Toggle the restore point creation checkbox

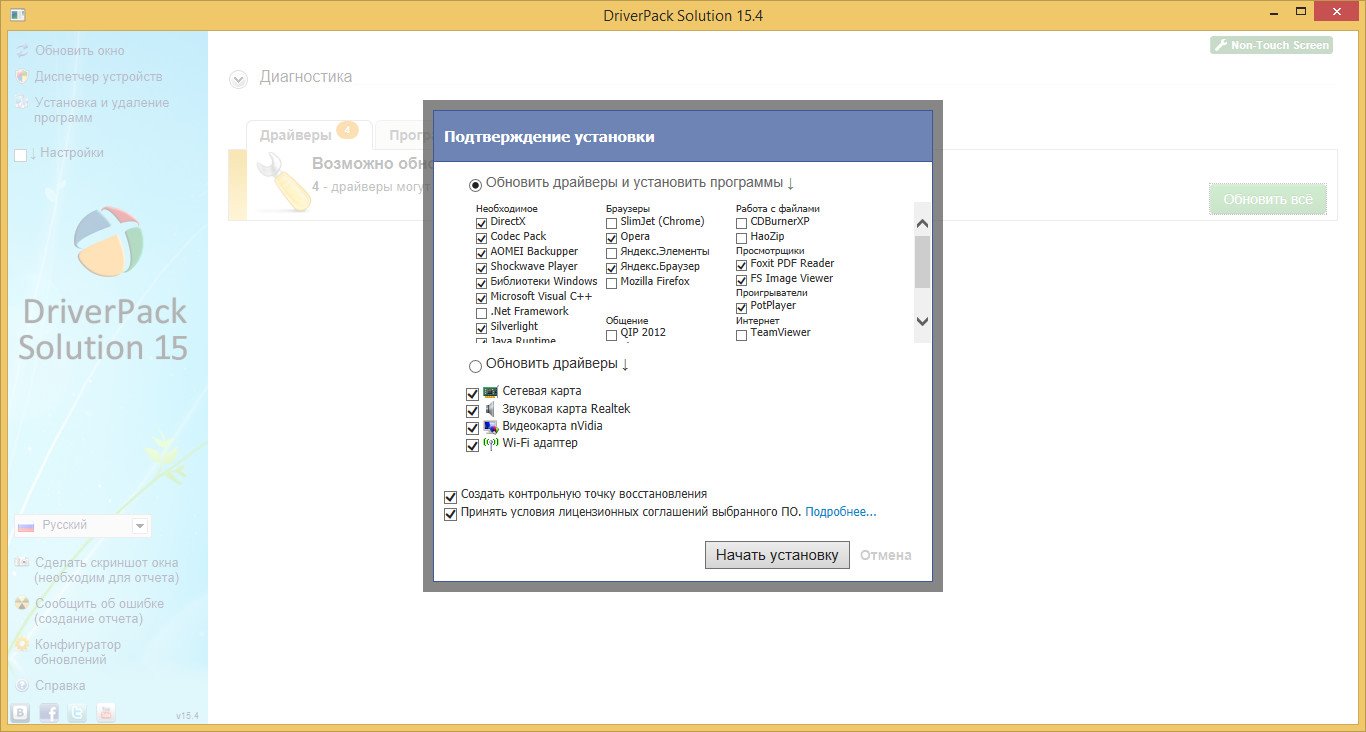click(x=450, y=496)
